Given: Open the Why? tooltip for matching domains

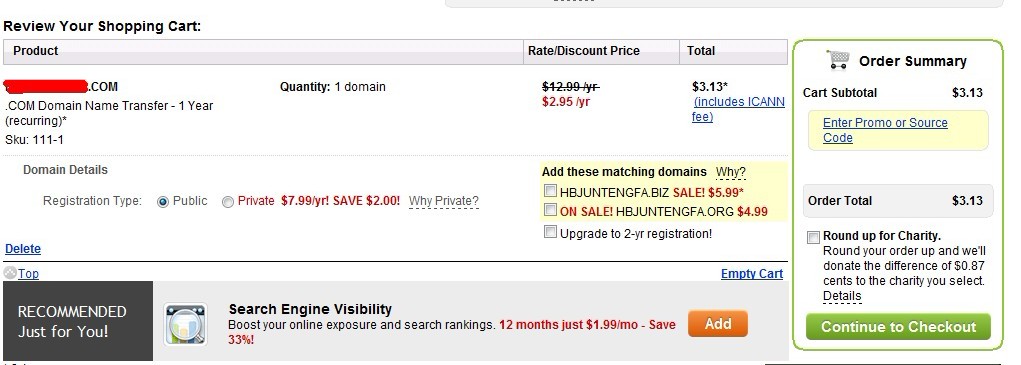Looking at the screenshot, I should 731,172.
